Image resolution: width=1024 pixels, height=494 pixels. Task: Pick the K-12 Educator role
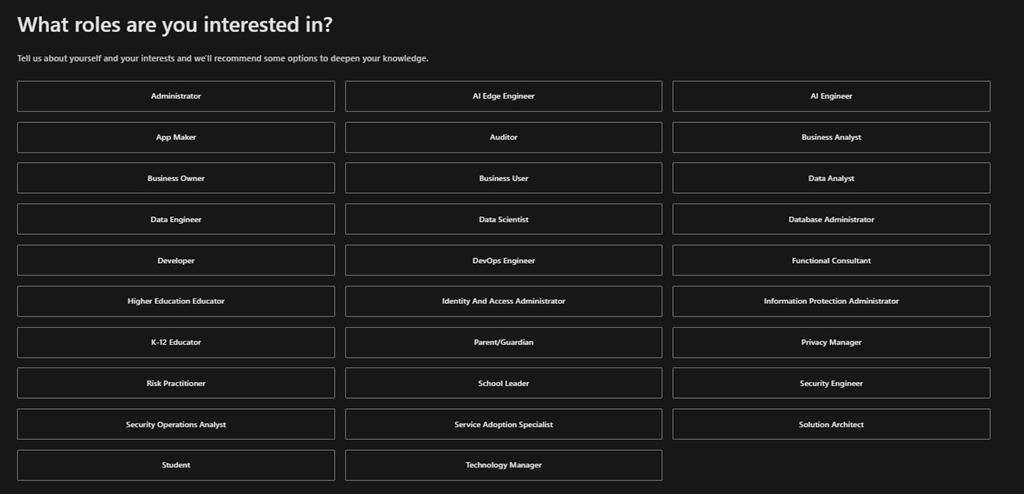tap(176, 342)
